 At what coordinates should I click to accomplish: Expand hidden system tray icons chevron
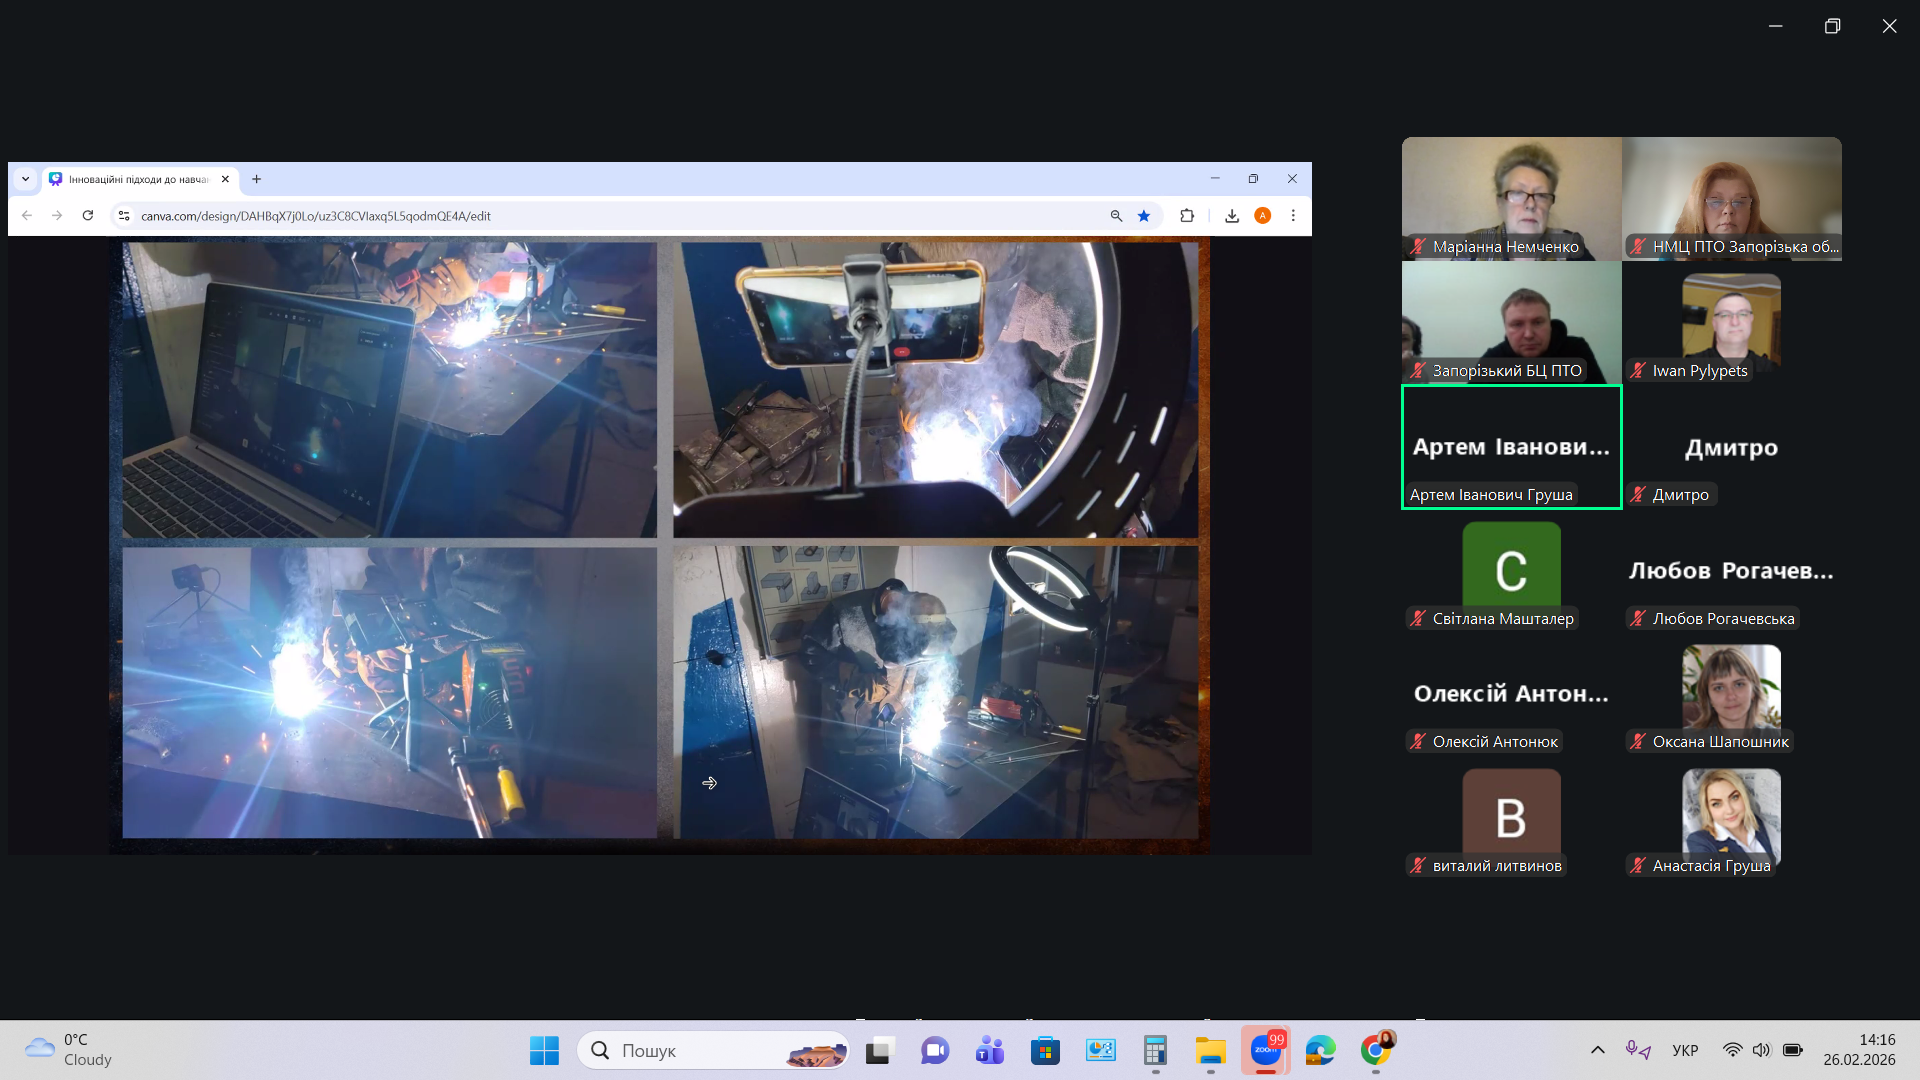coord(1598,1050)
